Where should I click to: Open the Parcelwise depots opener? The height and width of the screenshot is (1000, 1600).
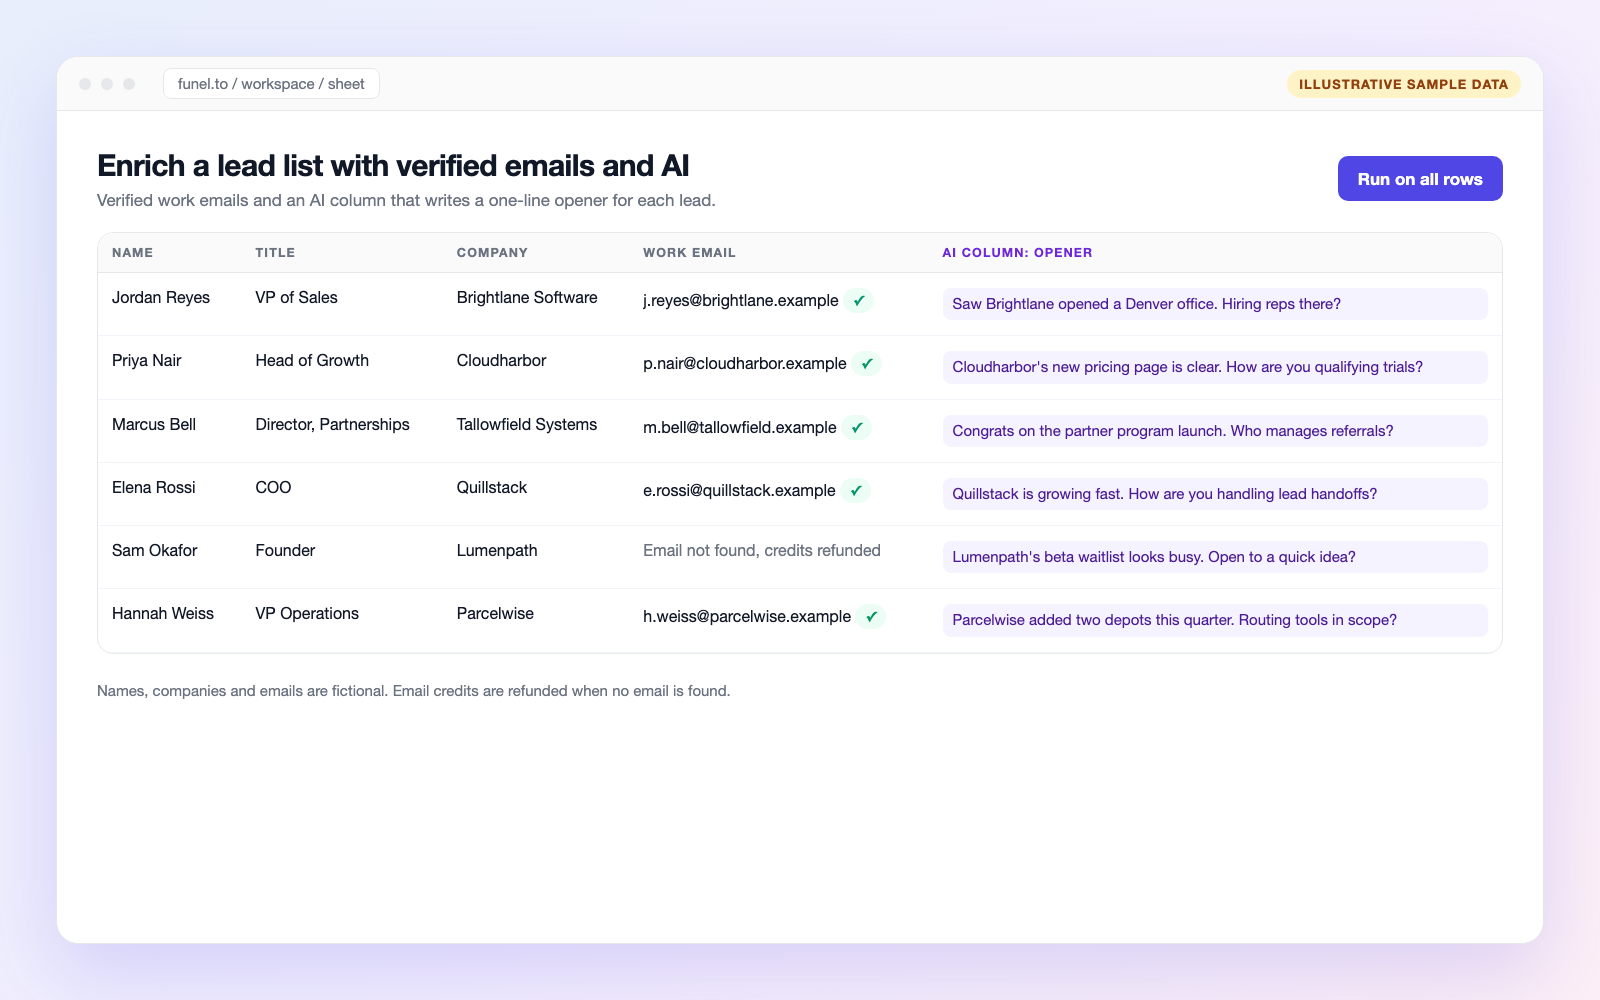pyautogui.click(x=1215, y=620)
